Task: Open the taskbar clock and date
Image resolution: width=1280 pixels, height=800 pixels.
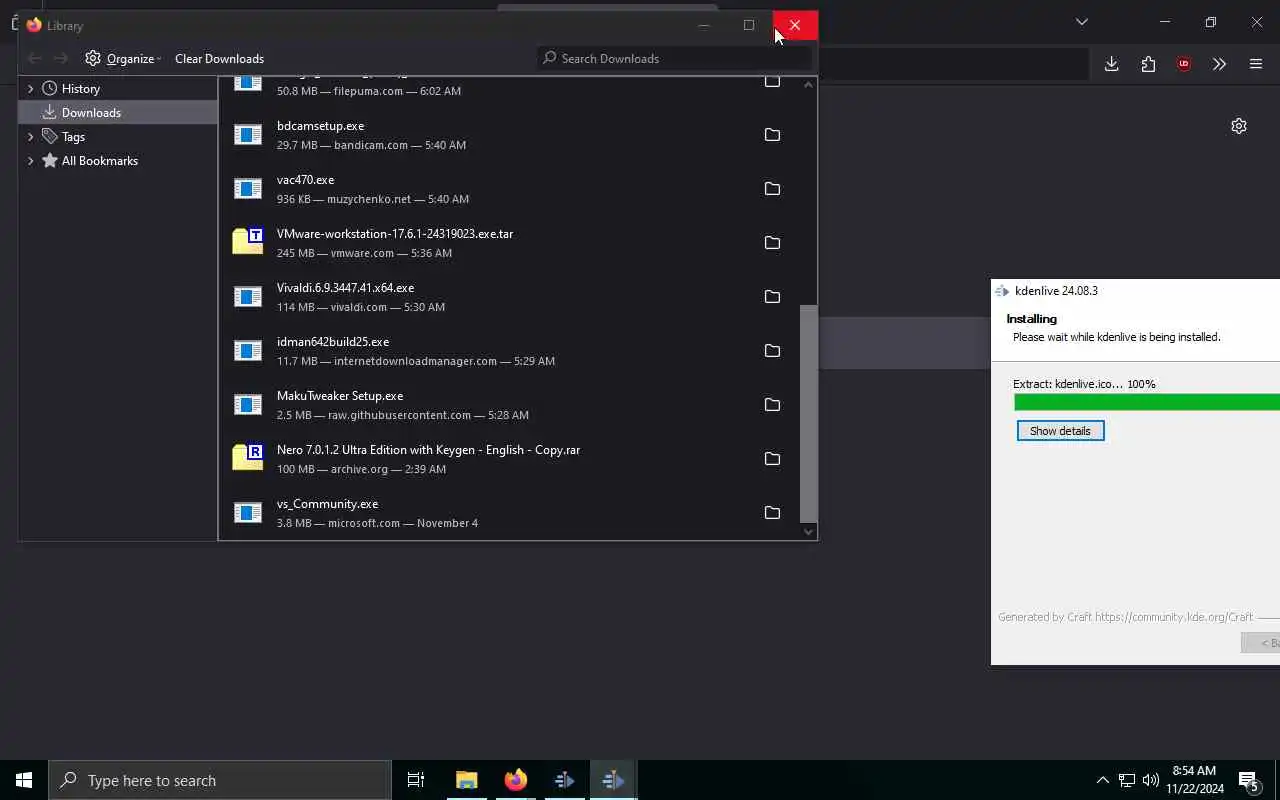Action: 1194,780
